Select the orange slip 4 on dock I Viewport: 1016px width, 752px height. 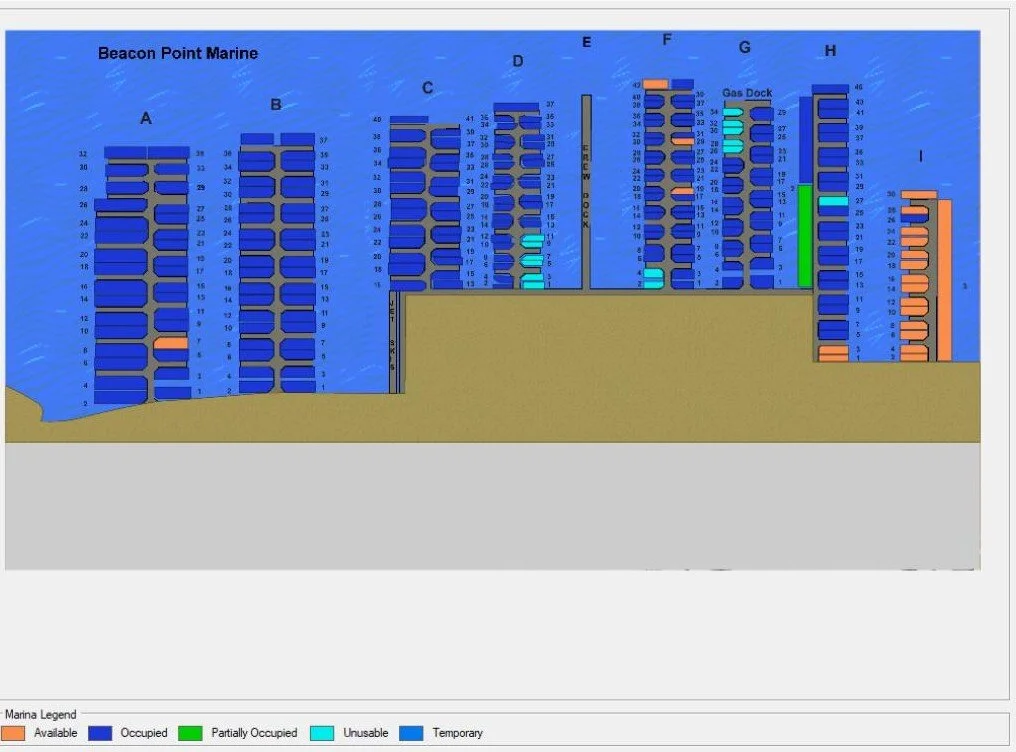click(914, 349)
